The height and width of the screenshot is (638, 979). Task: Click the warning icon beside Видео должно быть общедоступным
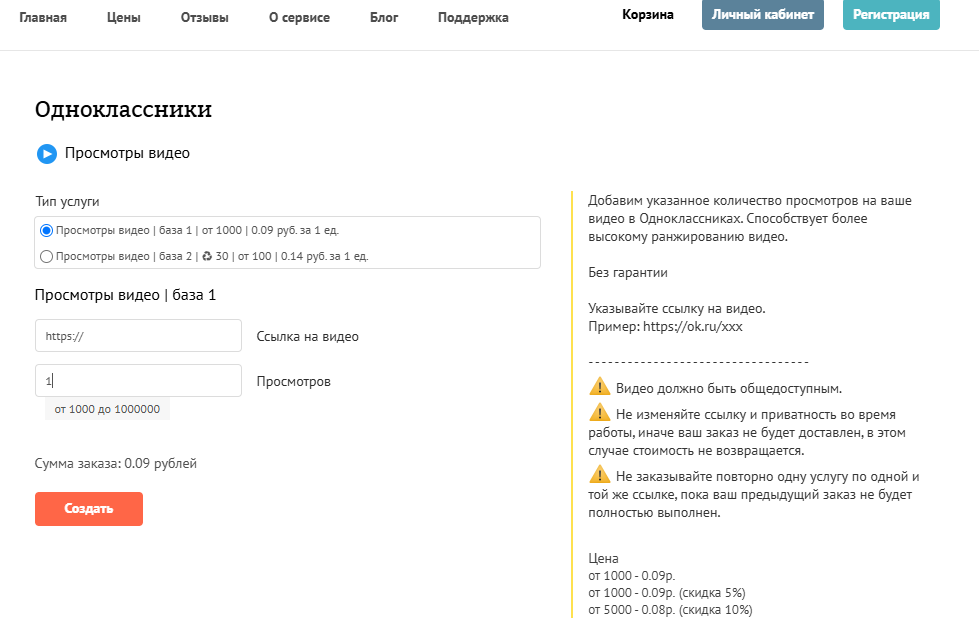pyautogui.click(x=599, y=386)
